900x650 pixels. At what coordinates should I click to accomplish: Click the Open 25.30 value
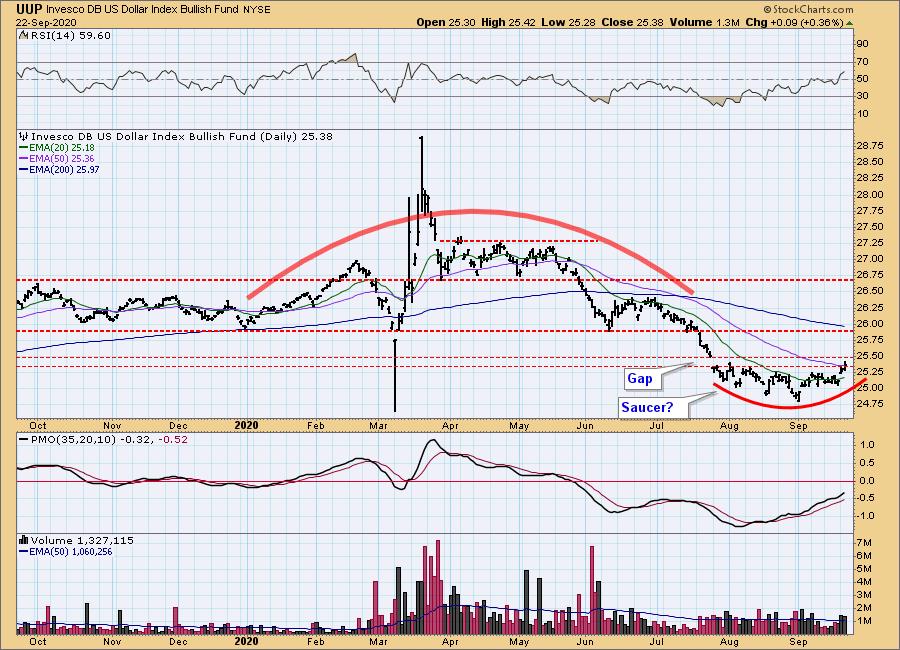tap(445, 22)
